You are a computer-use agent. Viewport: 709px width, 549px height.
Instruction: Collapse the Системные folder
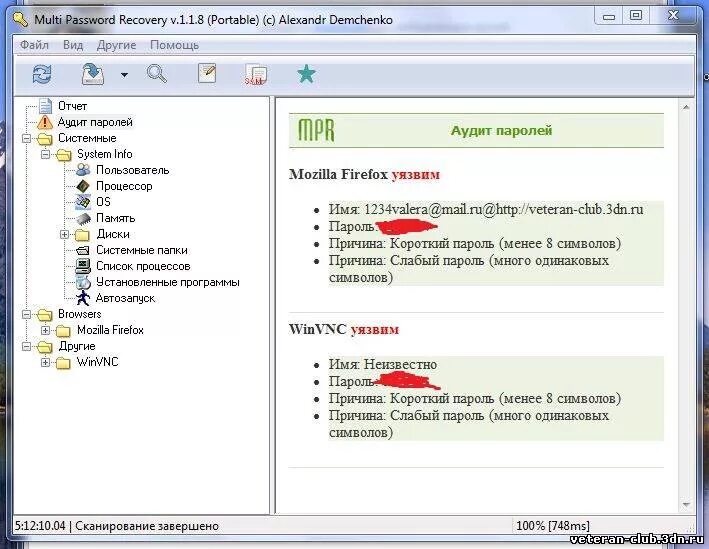[26, 138]
